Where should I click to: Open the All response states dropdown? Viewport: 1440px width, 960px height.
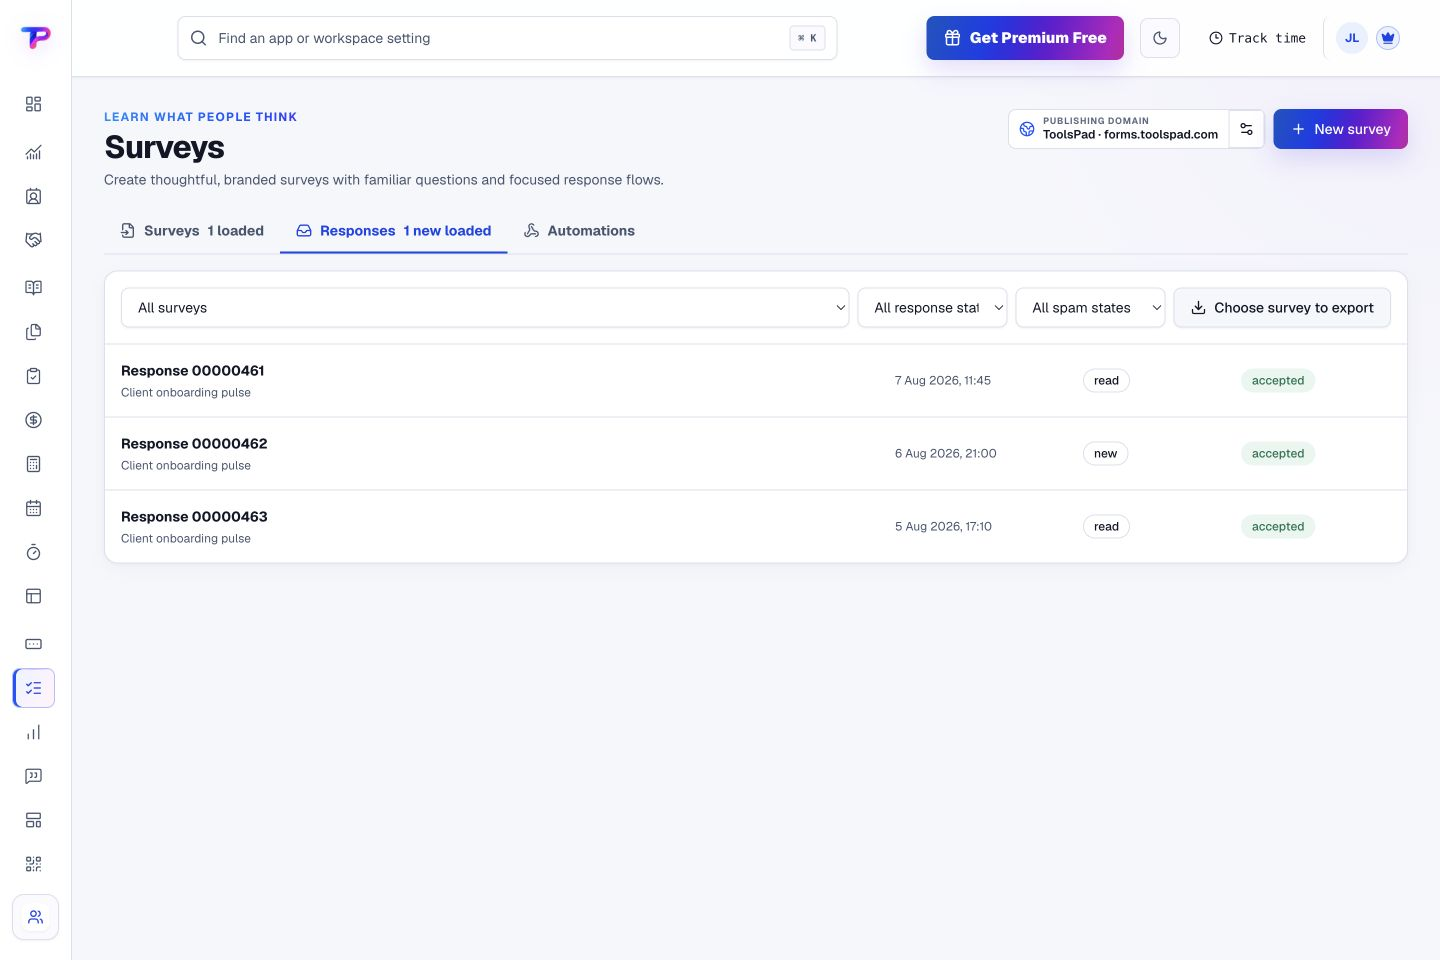(932, 308)
